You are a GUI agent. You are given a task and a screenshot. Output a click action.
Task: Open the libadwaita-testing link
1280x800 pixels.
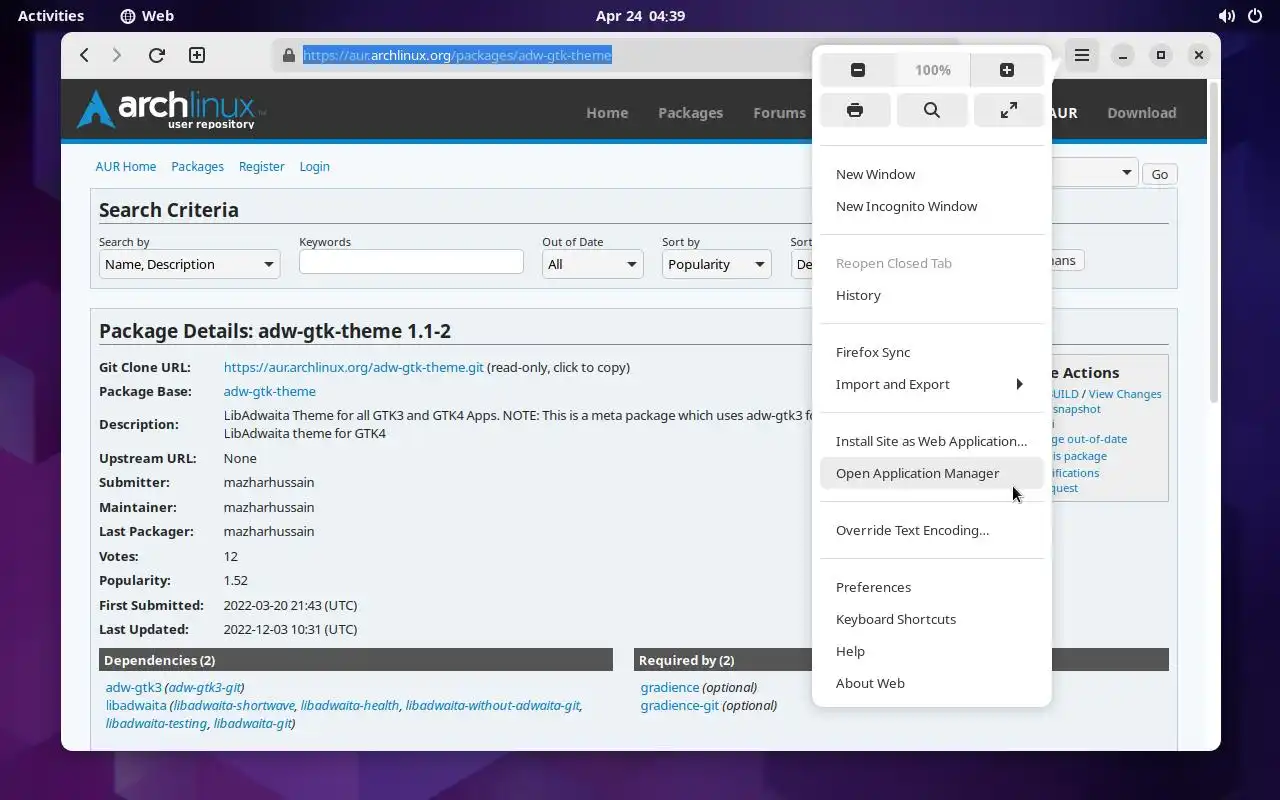pos(156,723)
